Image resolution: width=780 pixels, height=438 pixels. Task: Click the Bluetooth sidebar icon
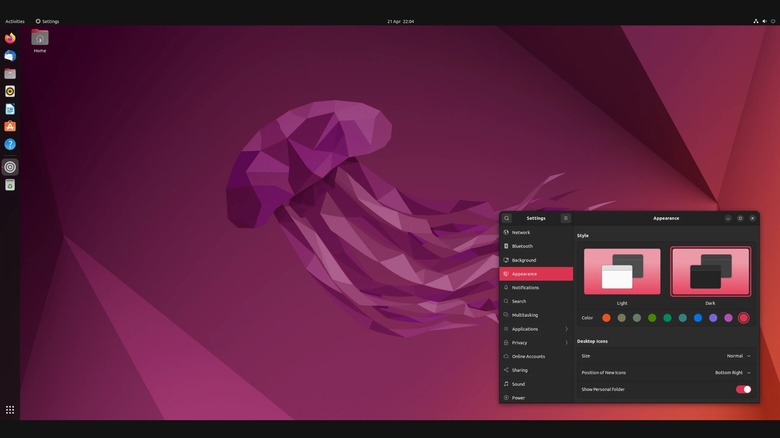pos(506,246)
